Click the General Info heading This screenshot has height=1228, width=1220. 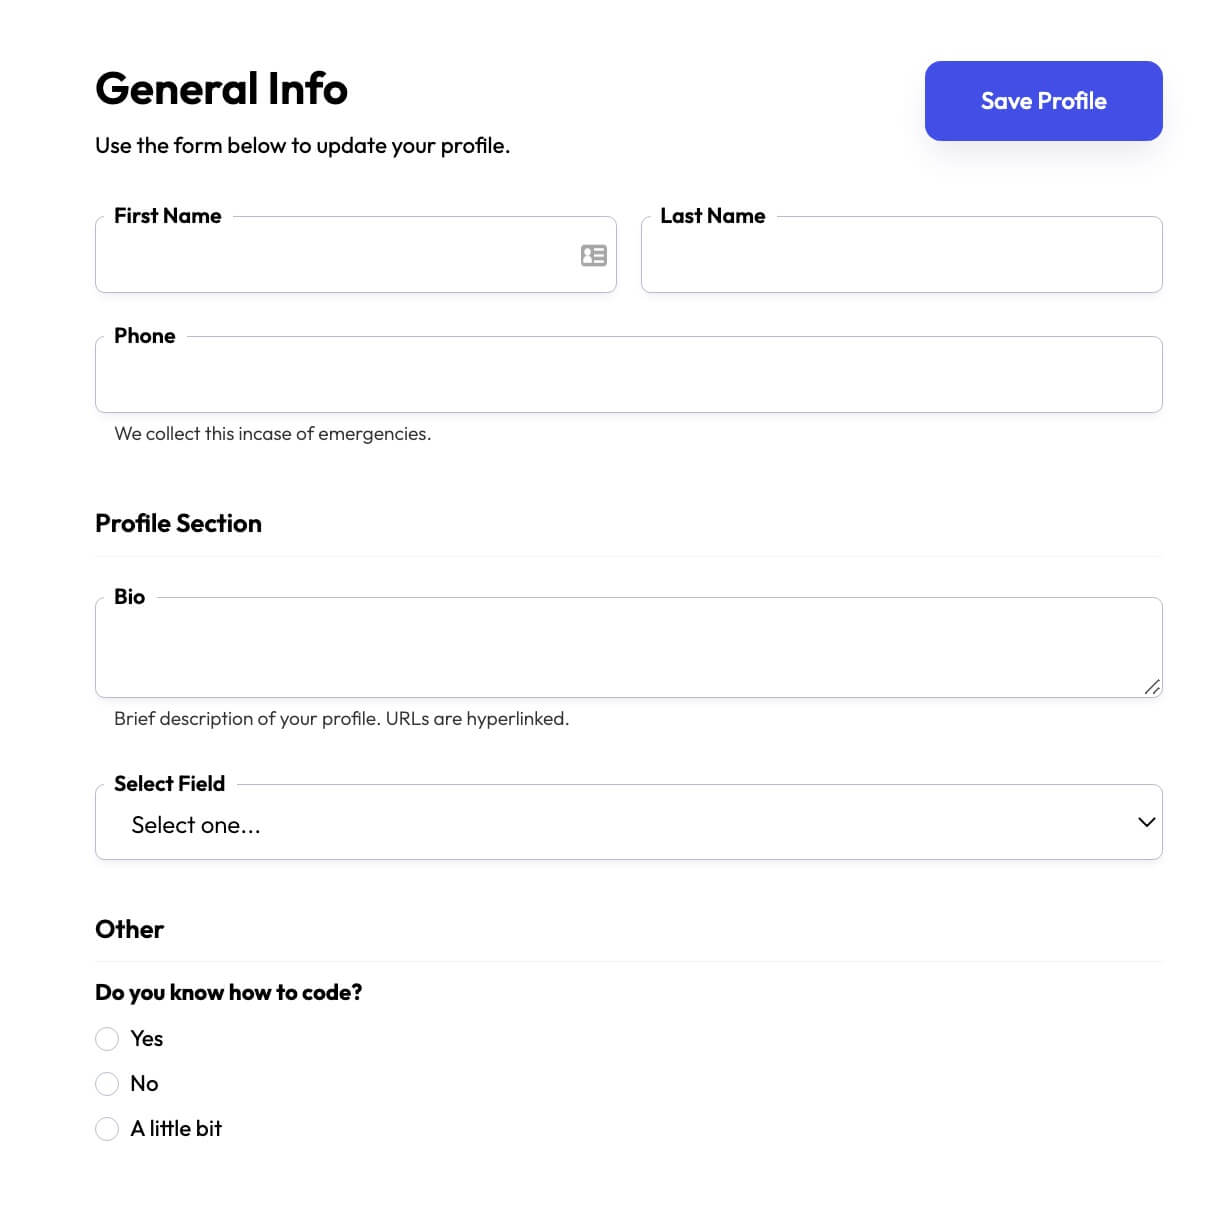221,88
